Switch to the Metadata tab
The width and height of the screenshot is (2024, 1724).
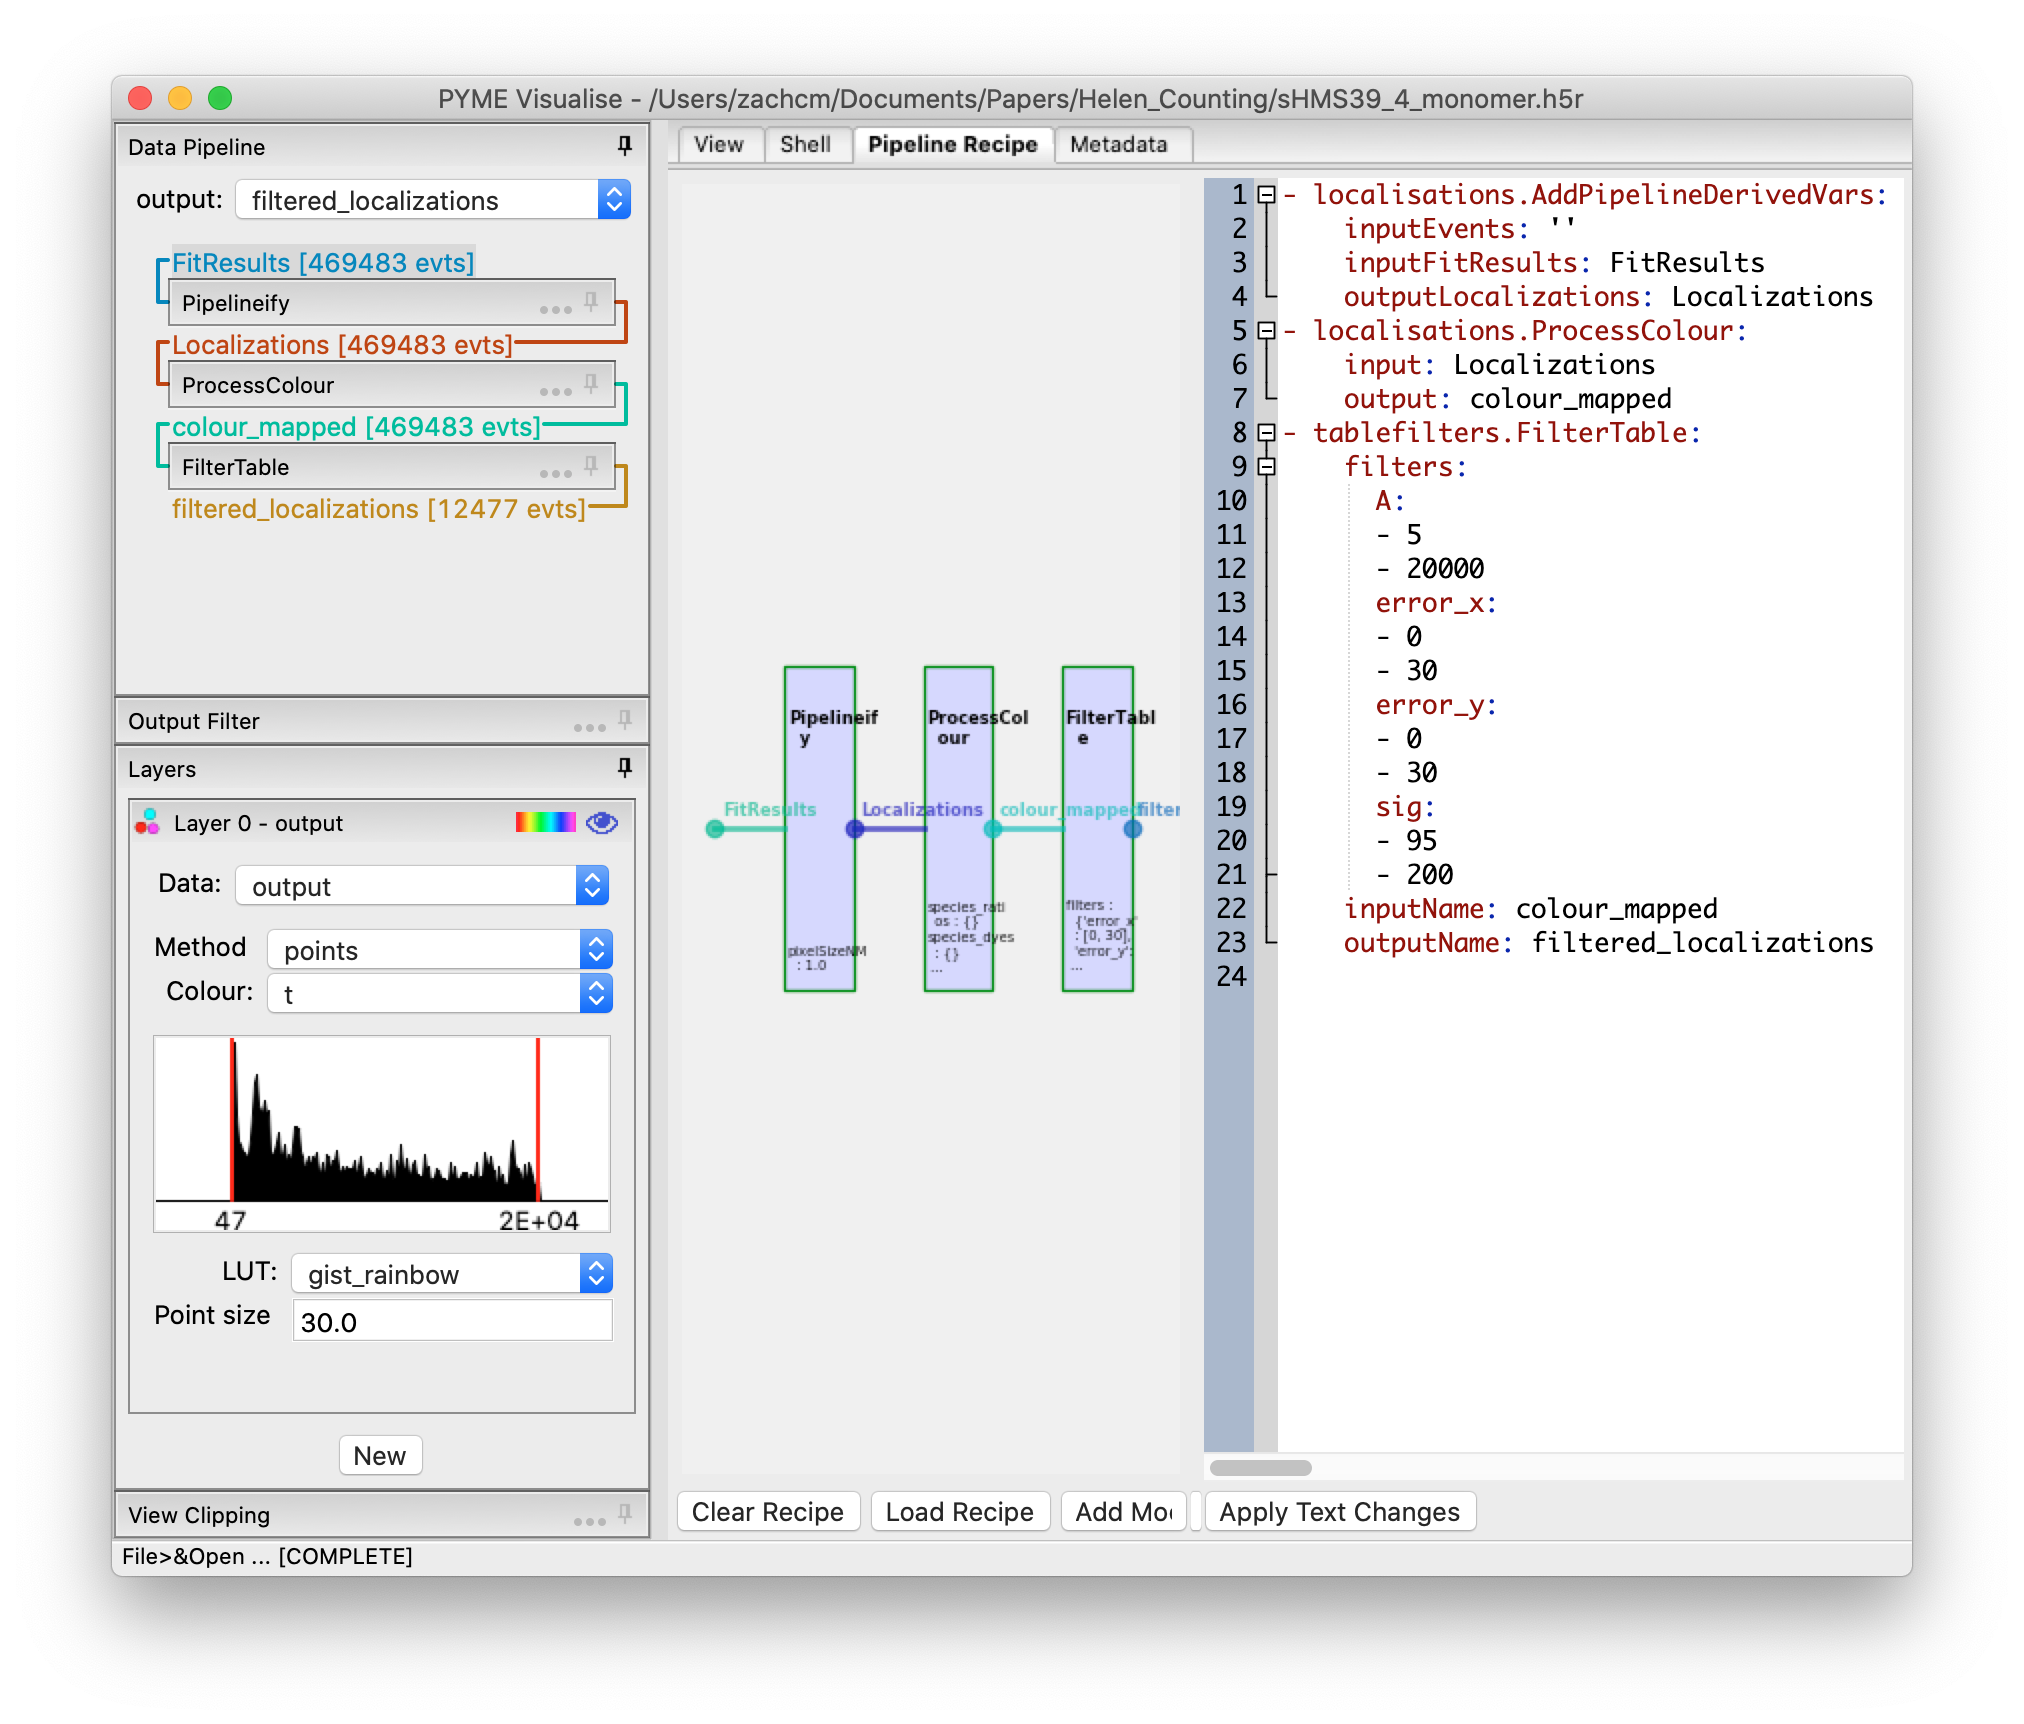[x=1119, y=144]
